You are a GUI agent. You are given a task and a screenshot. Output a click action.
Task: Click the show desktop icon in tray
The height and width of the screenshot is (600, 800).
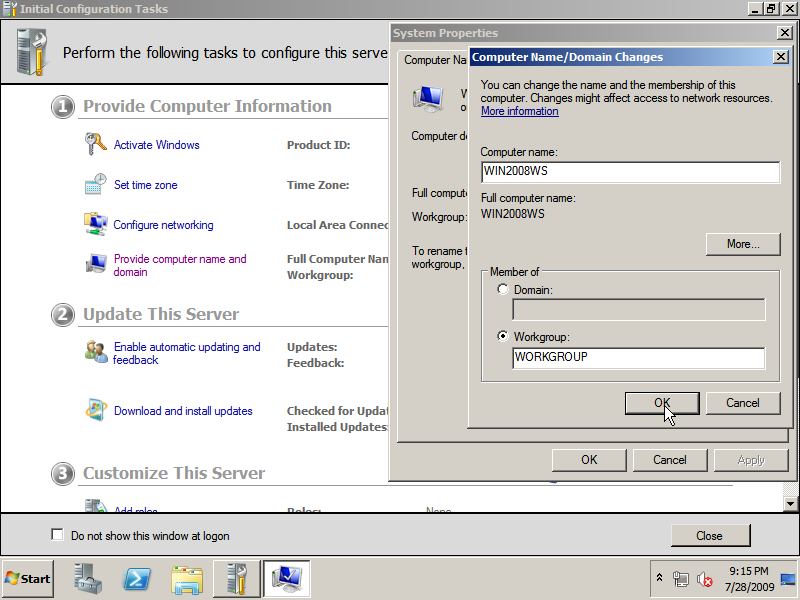pos(788,580)
